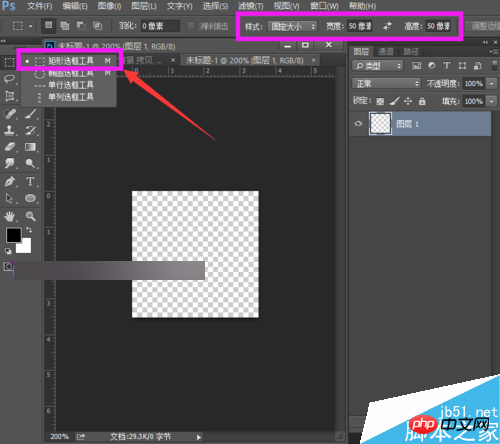This screenshot has width=500, height=444.
Task: Open the 样式 固定大小 style dropdown
Action: coord(292,26)
